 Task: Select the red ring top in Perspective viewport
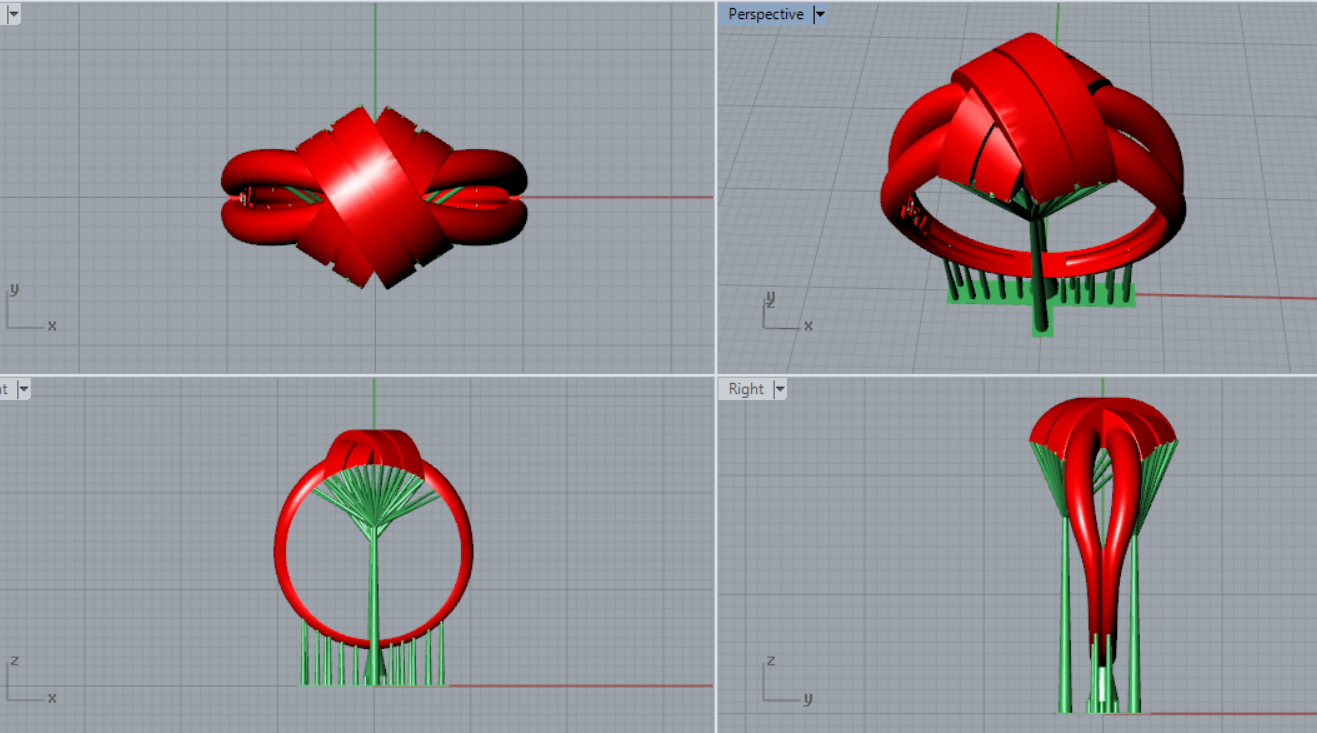pyautogui.click(x=1030, y=110)
